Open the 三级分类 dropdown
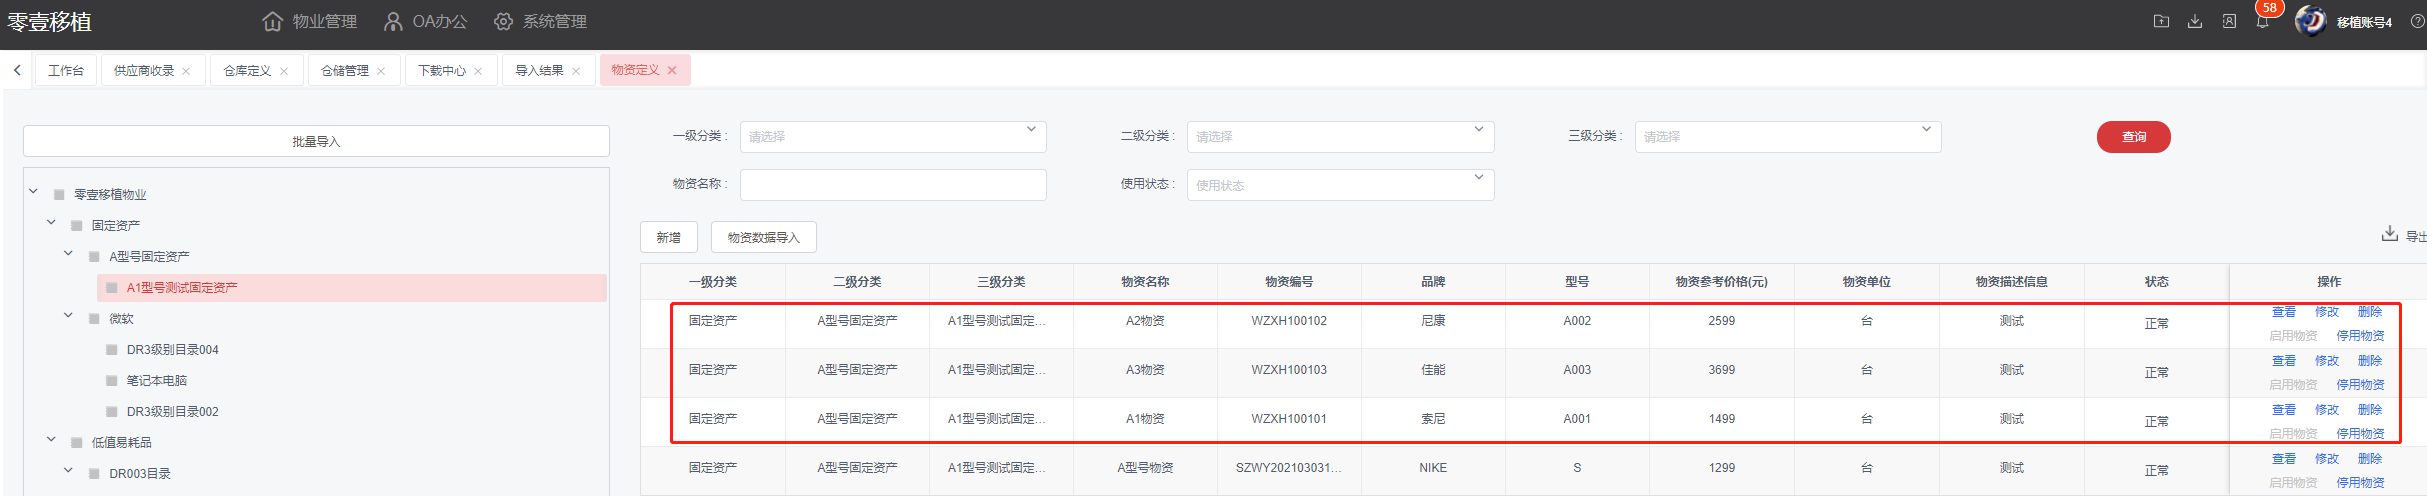2427x496 pixels. pyautogui.click(x=1788, y=137)
